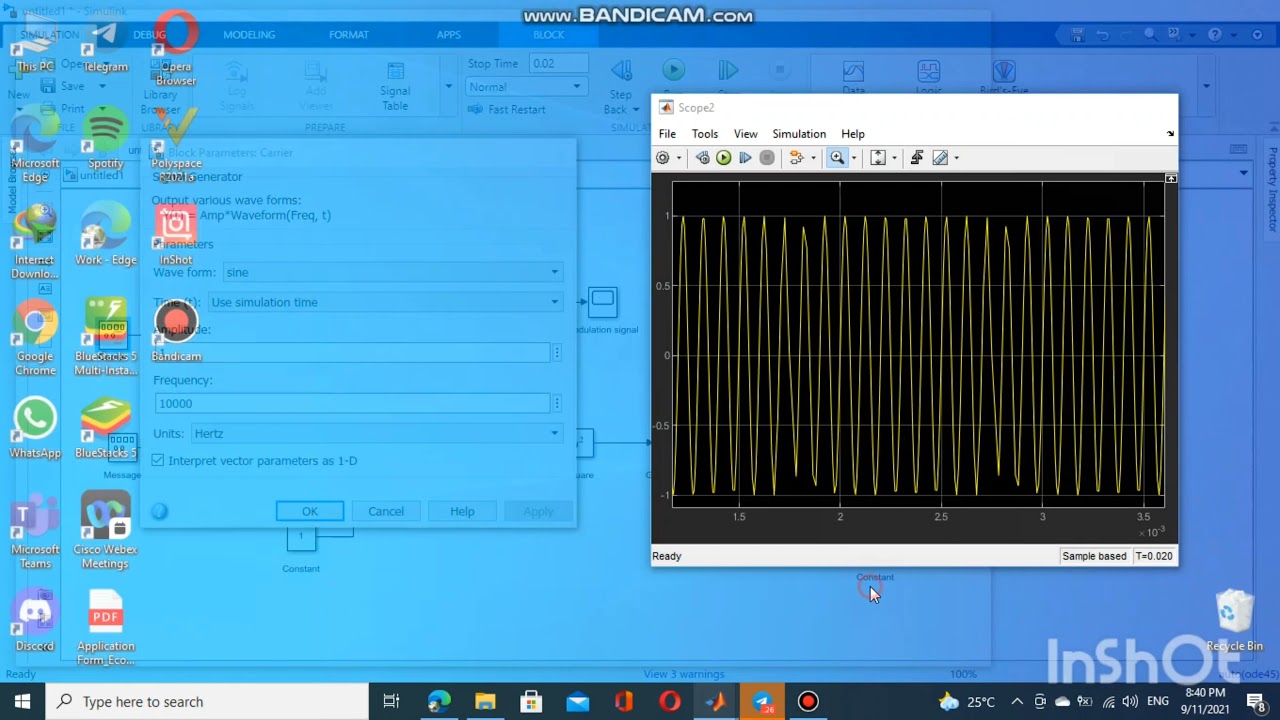
Task: Click Apply in Block Parameters dialog
Action: pos(538,511)
